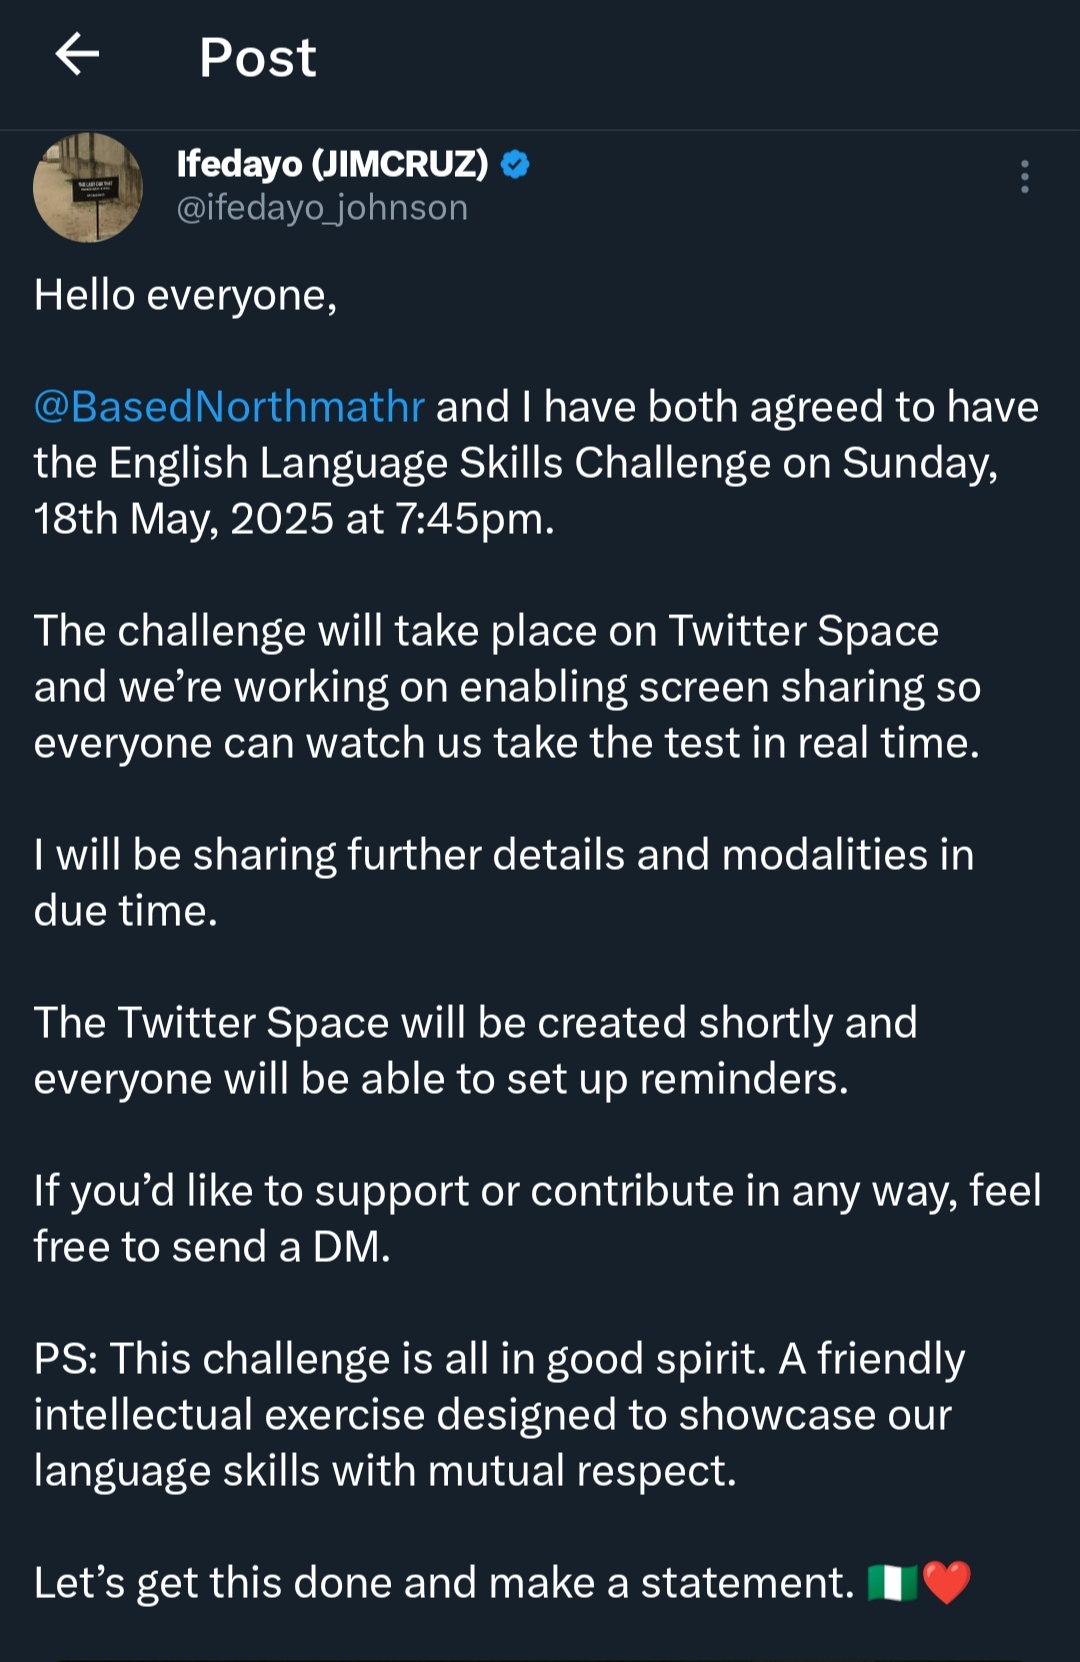Tap the back arrow icon

tap(77, 54)
